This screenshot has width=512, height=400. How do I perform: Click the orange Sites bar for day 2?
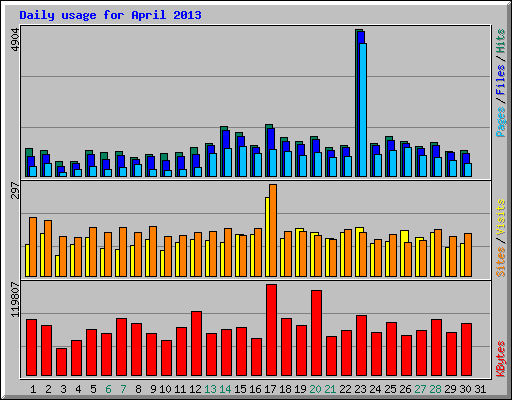[x=48, y=248]
